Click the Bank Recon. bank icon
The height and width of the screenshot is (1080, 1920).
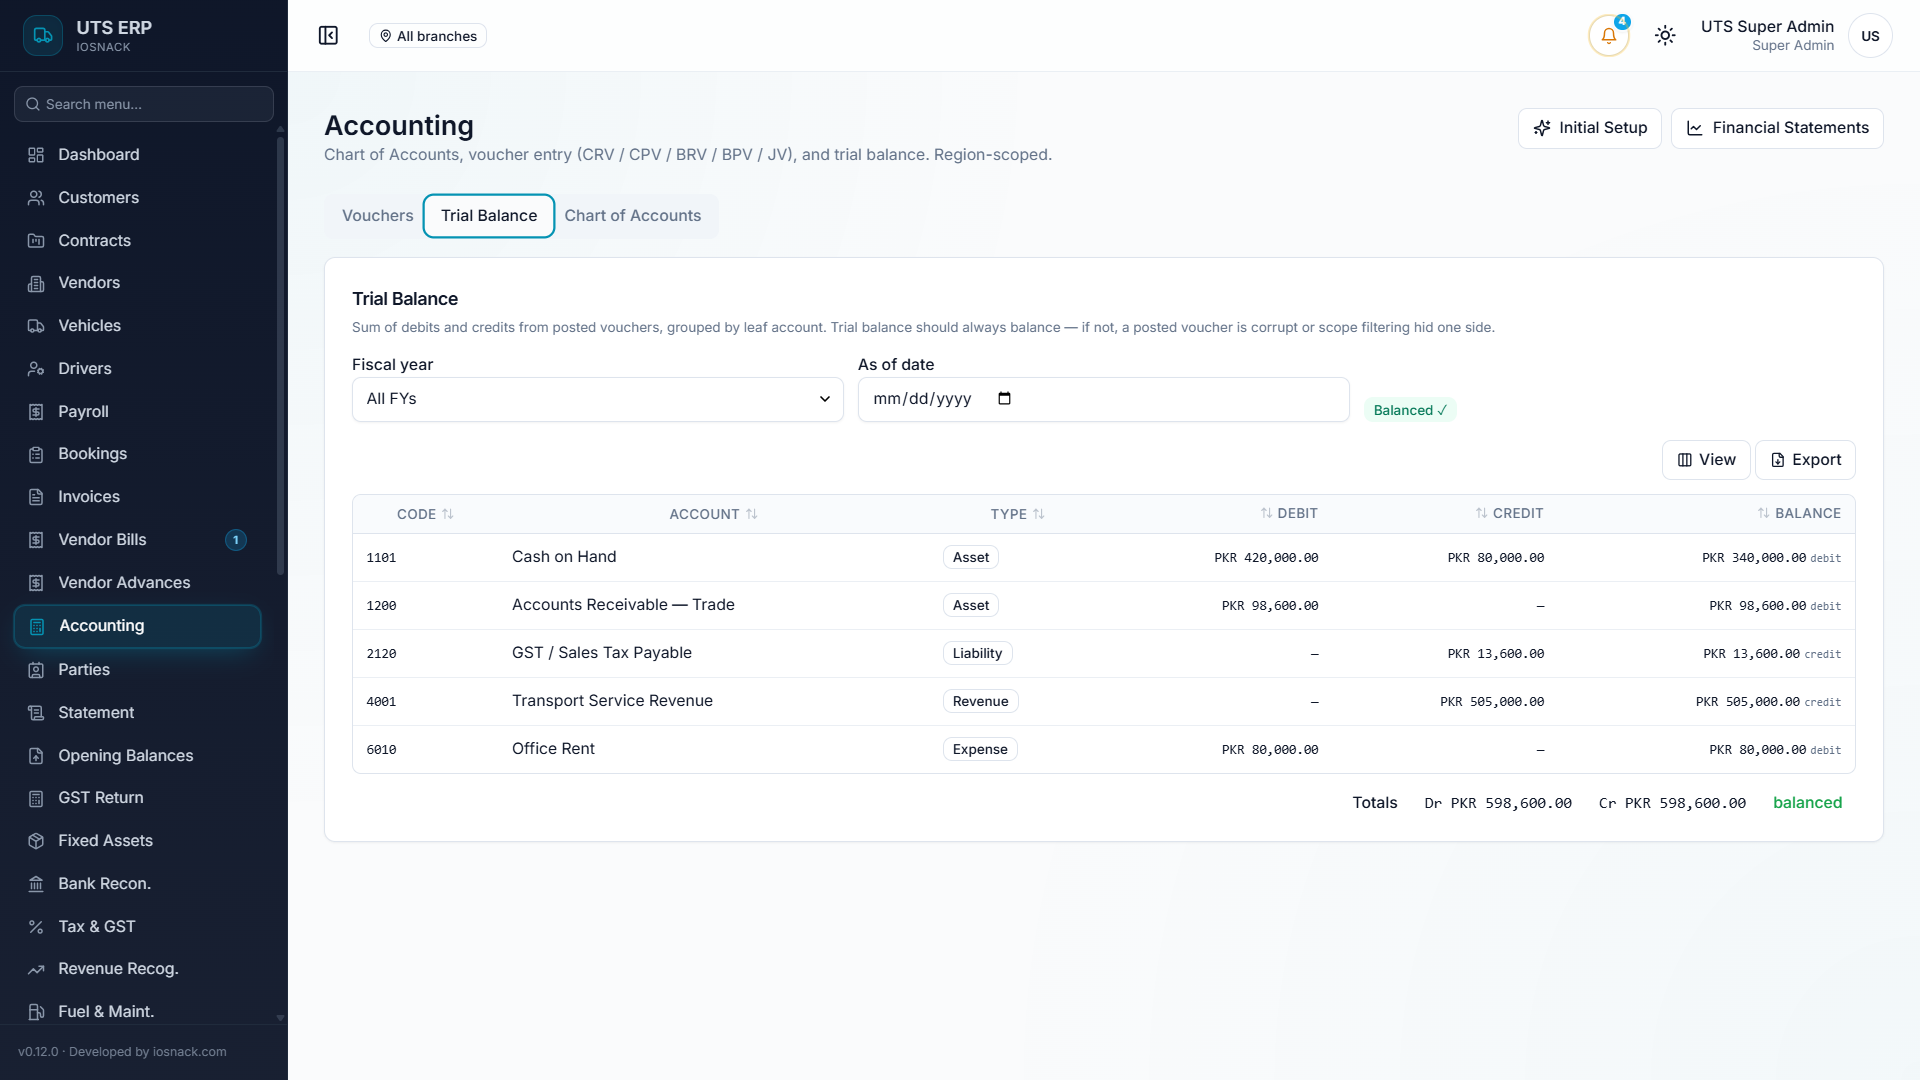36,884
